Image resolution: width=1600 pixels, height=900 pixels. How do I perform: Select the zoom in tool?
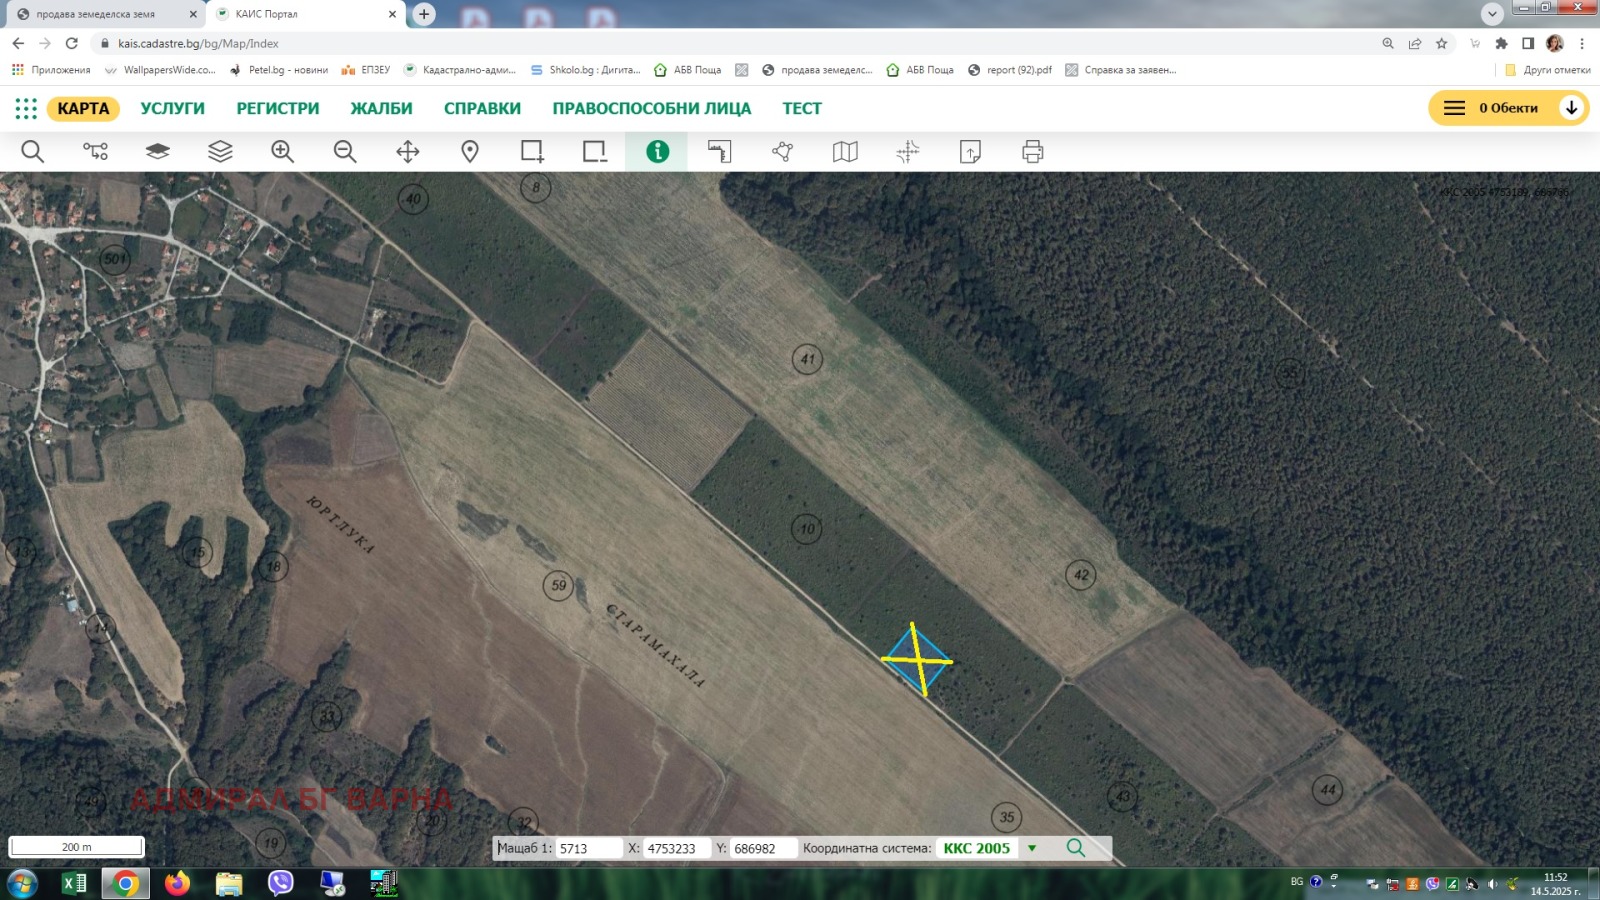pyautogui.click(x=281, y=151)
